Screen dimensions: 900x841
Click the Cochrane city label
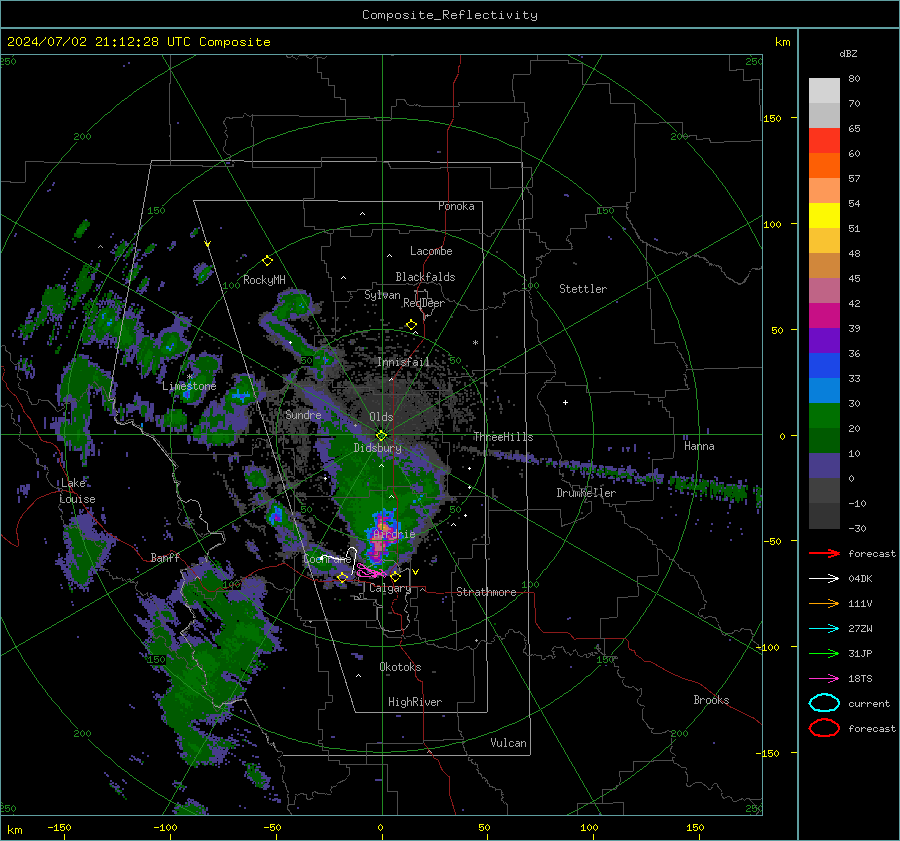point(327,559)
